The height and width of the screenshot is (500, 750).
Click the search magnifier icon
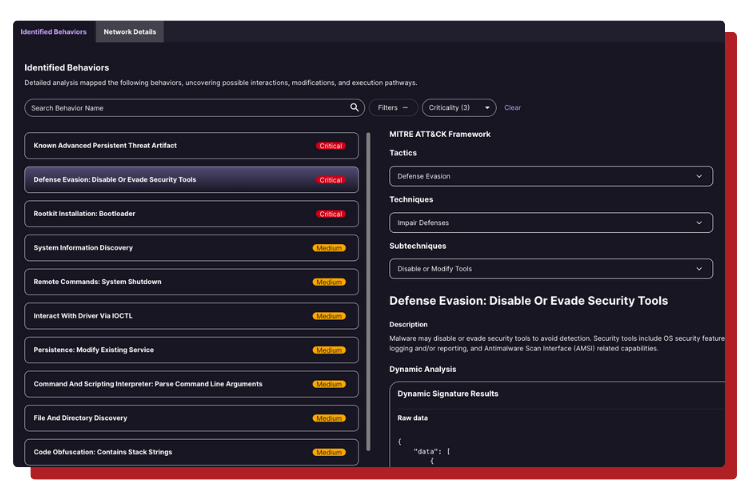[354, 108]
